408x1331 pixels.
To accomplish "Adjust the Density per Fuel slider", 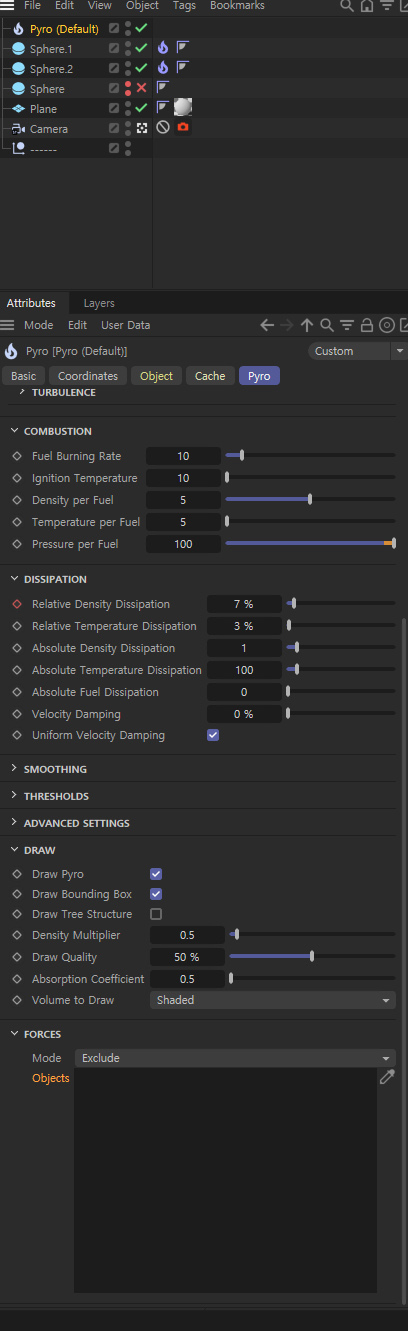I will coord(310,500).
